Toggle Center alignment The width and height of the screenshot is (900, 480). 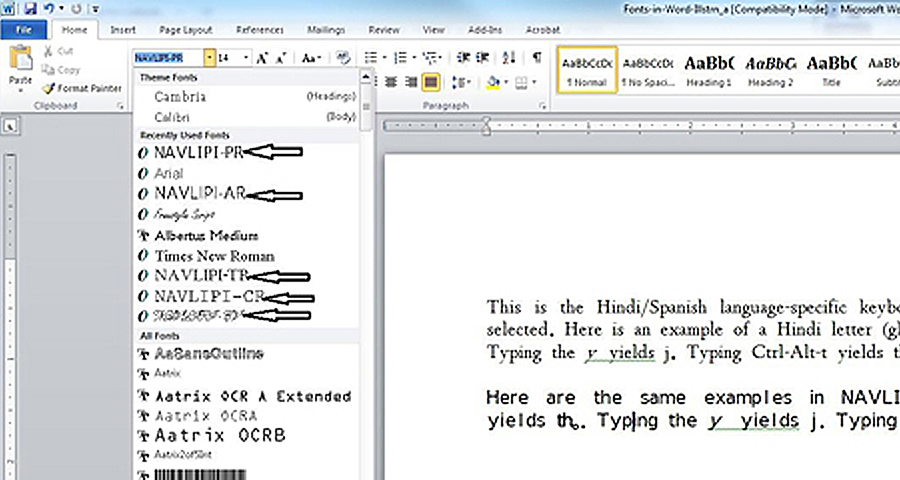(x=391, y=82)
